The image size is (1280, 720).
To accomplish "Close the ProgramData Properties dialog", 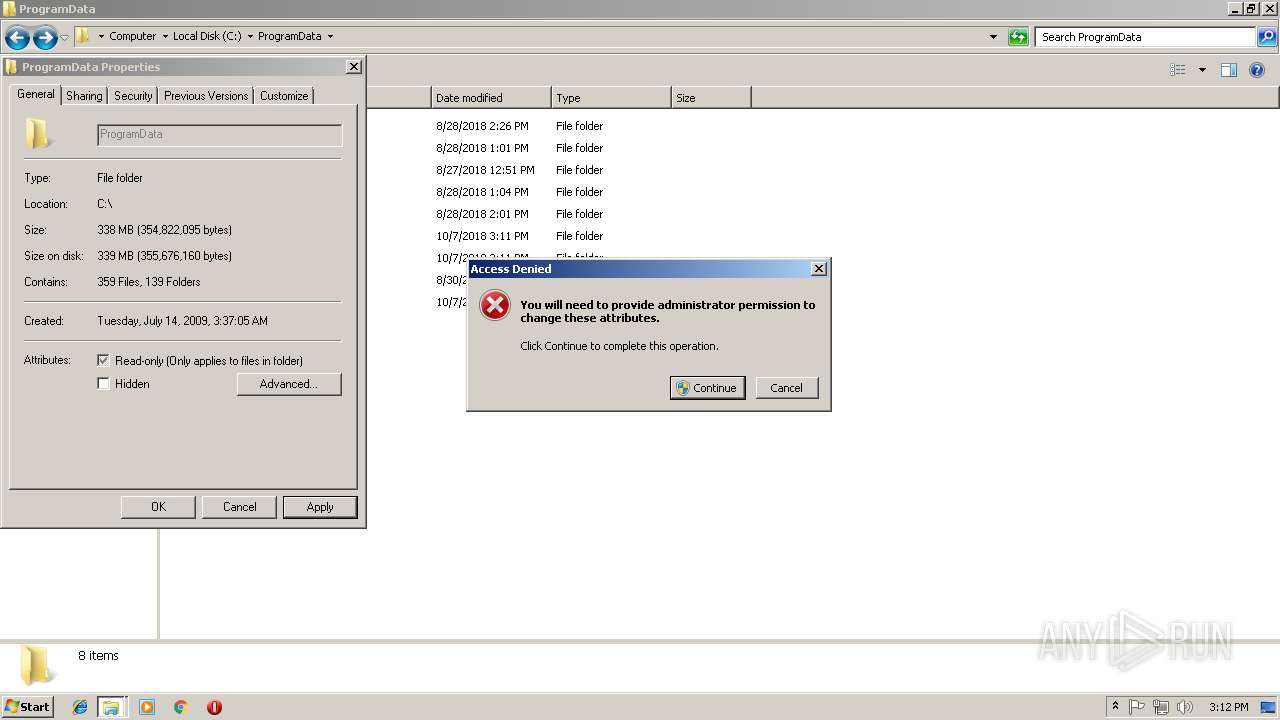I will (x=354, y=66).
